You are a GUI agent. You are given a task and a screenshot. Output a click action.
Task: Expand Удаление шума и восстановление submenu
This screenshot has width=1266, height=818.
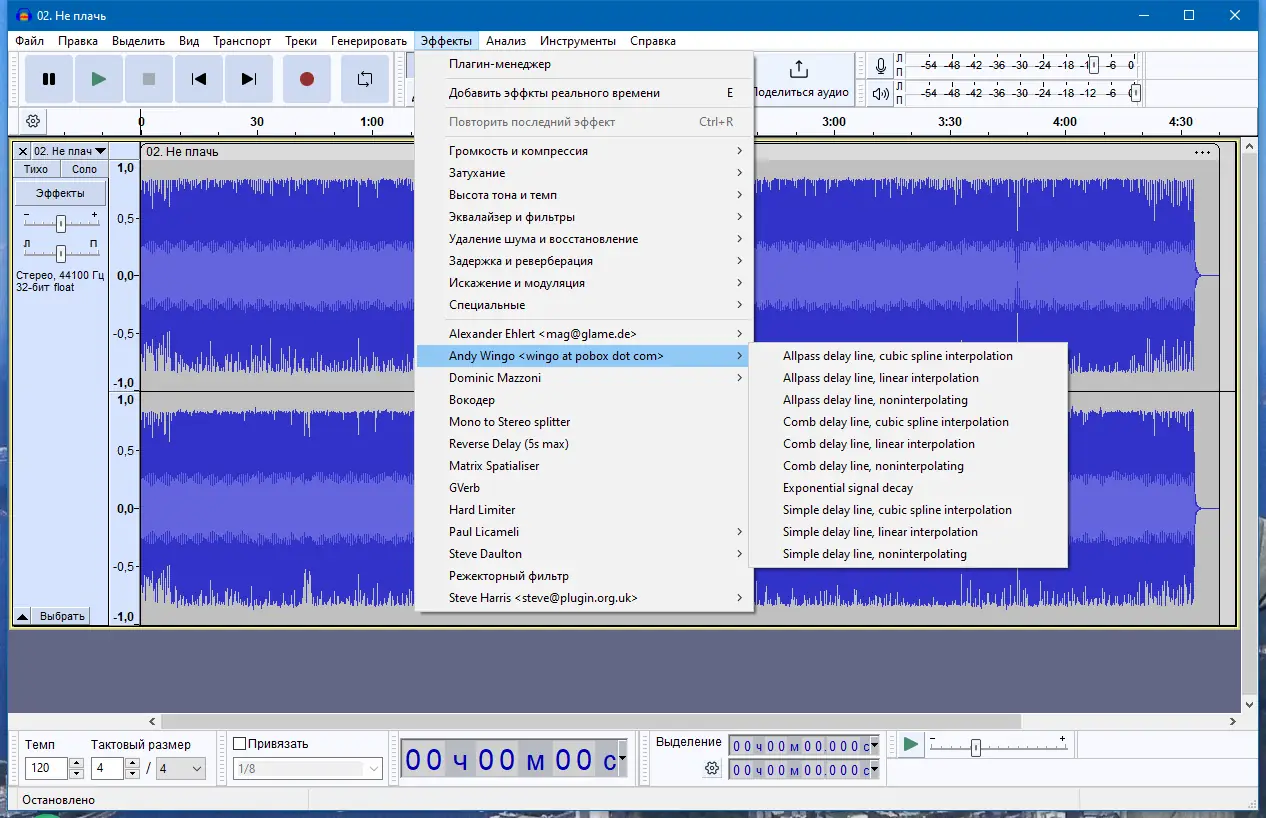pyautogui.click(x=584, y=239)
